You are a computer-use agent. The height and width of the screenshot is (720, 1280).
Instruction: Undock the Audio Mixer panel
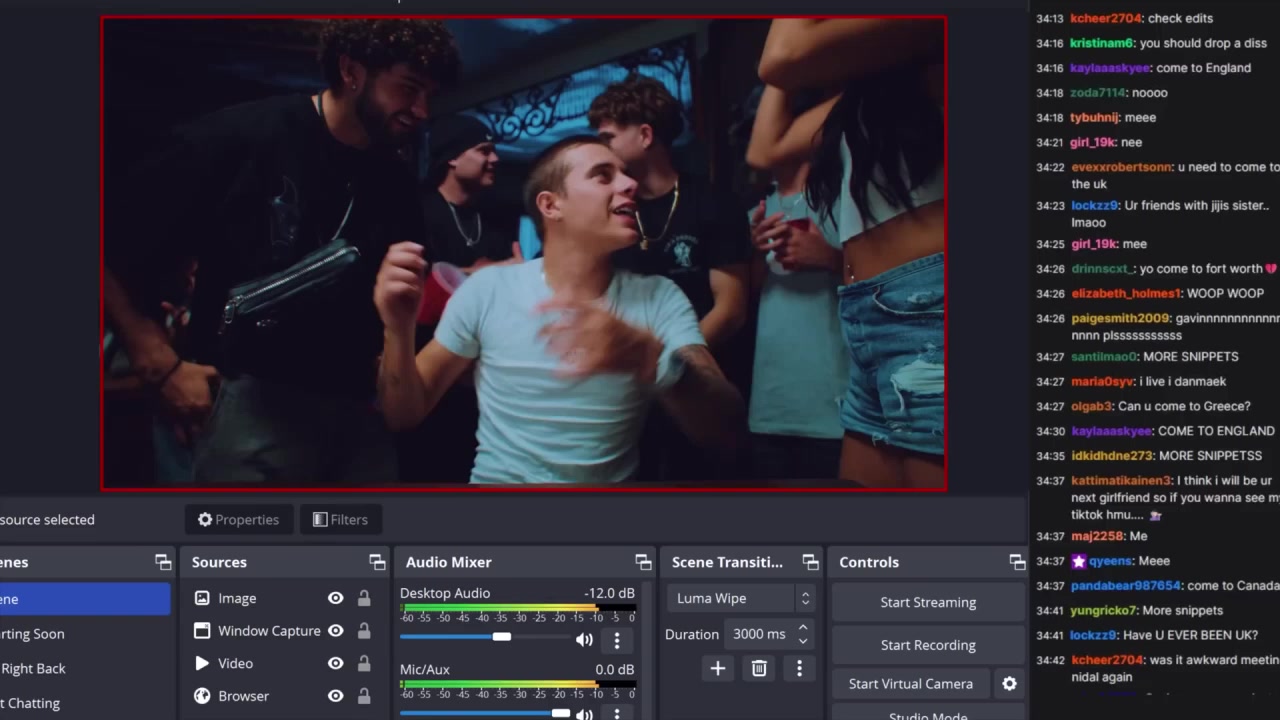pos(643,562)
